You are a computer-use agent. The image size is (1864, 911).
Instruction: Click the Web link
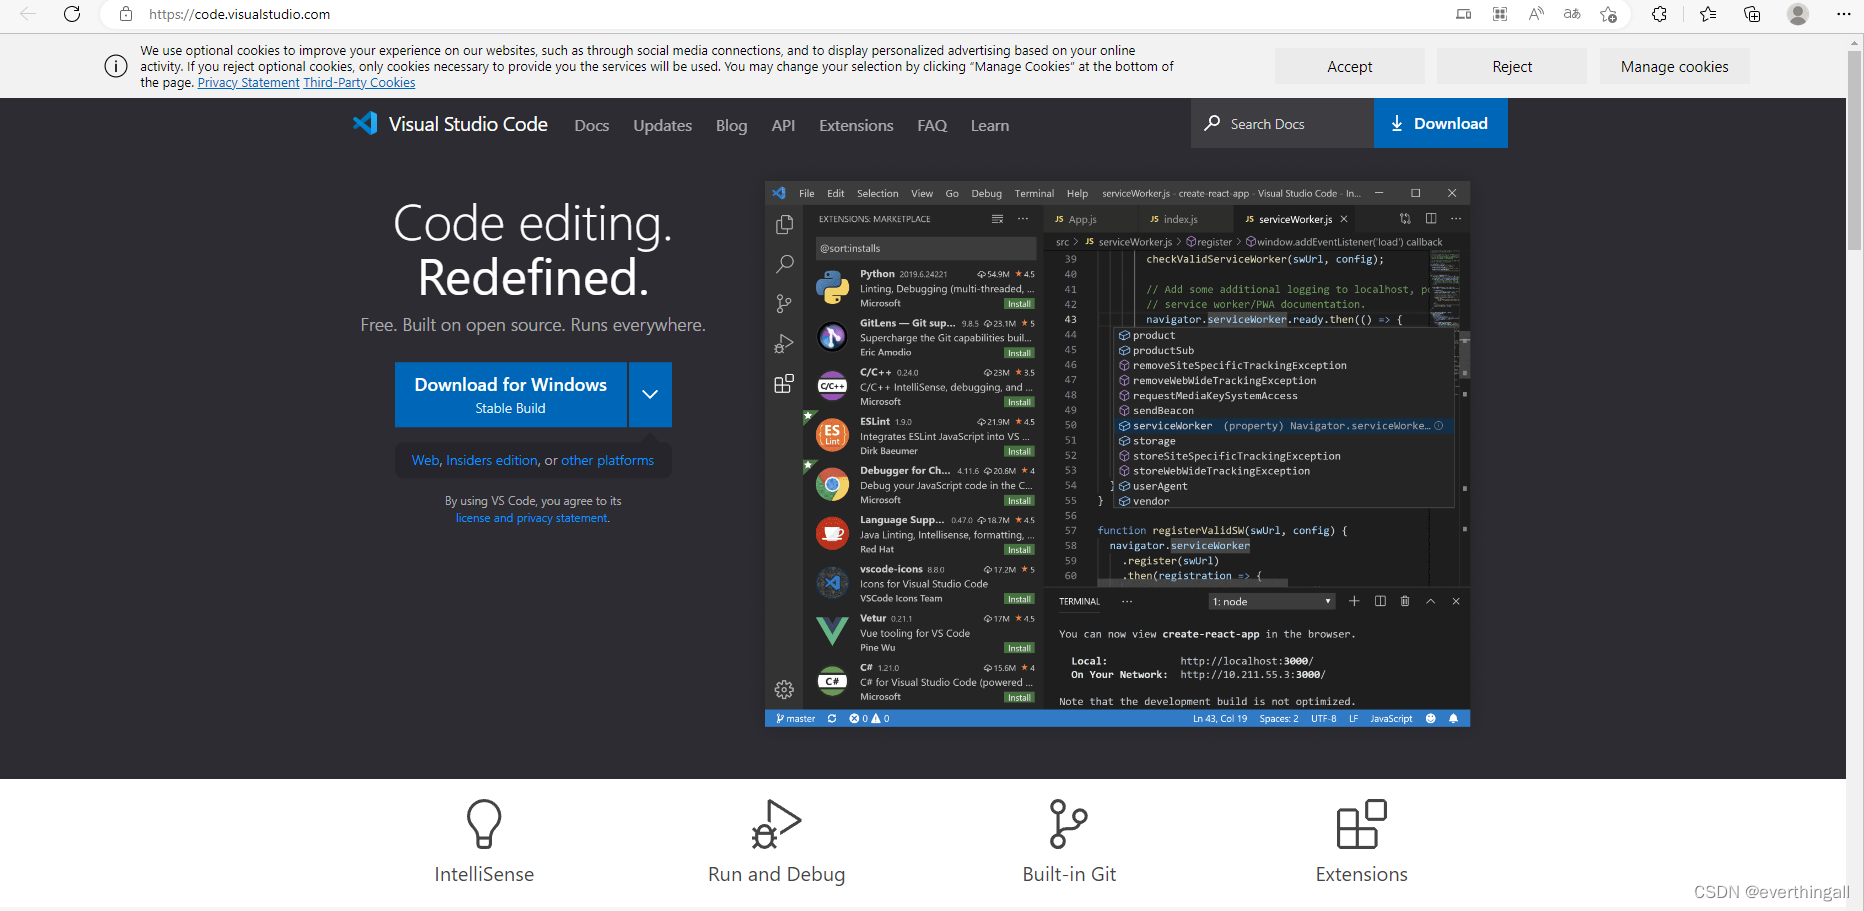[x=425, y=460]
